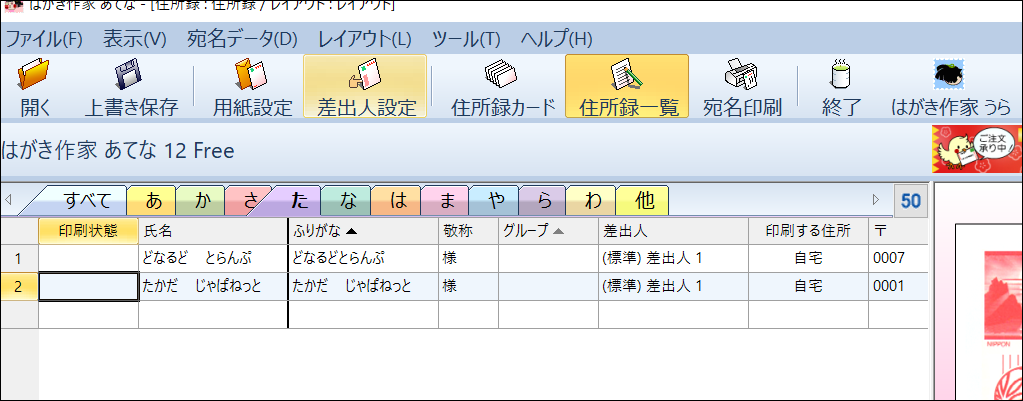Click the postcard preview thumbnail
1023x401 pixels.
(x=989, y=313)
